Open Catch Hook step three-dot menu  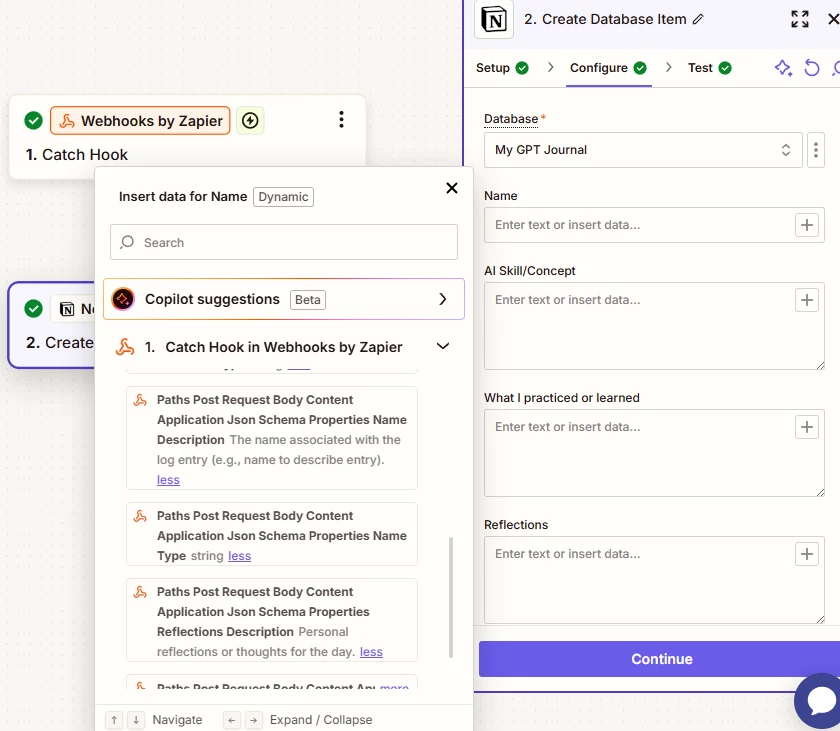coord(341,119)
